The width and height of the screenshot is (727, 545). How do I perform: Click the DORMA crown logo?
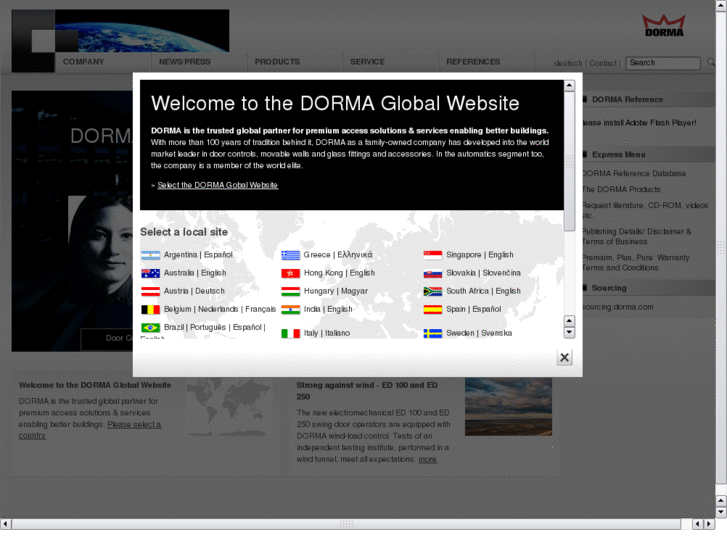coord(663,26)
